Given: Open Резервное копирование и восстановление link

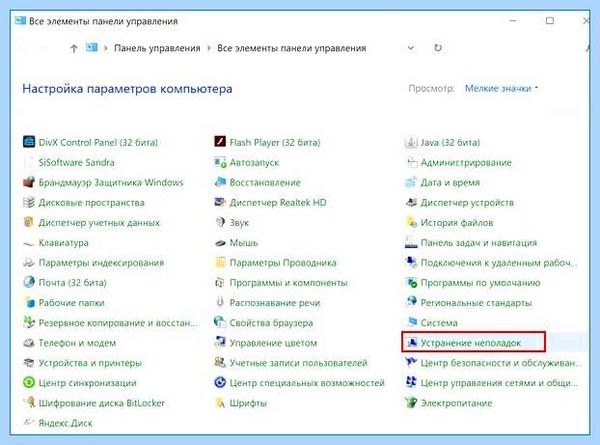Looking at the screenshot, I should point(117,323).
